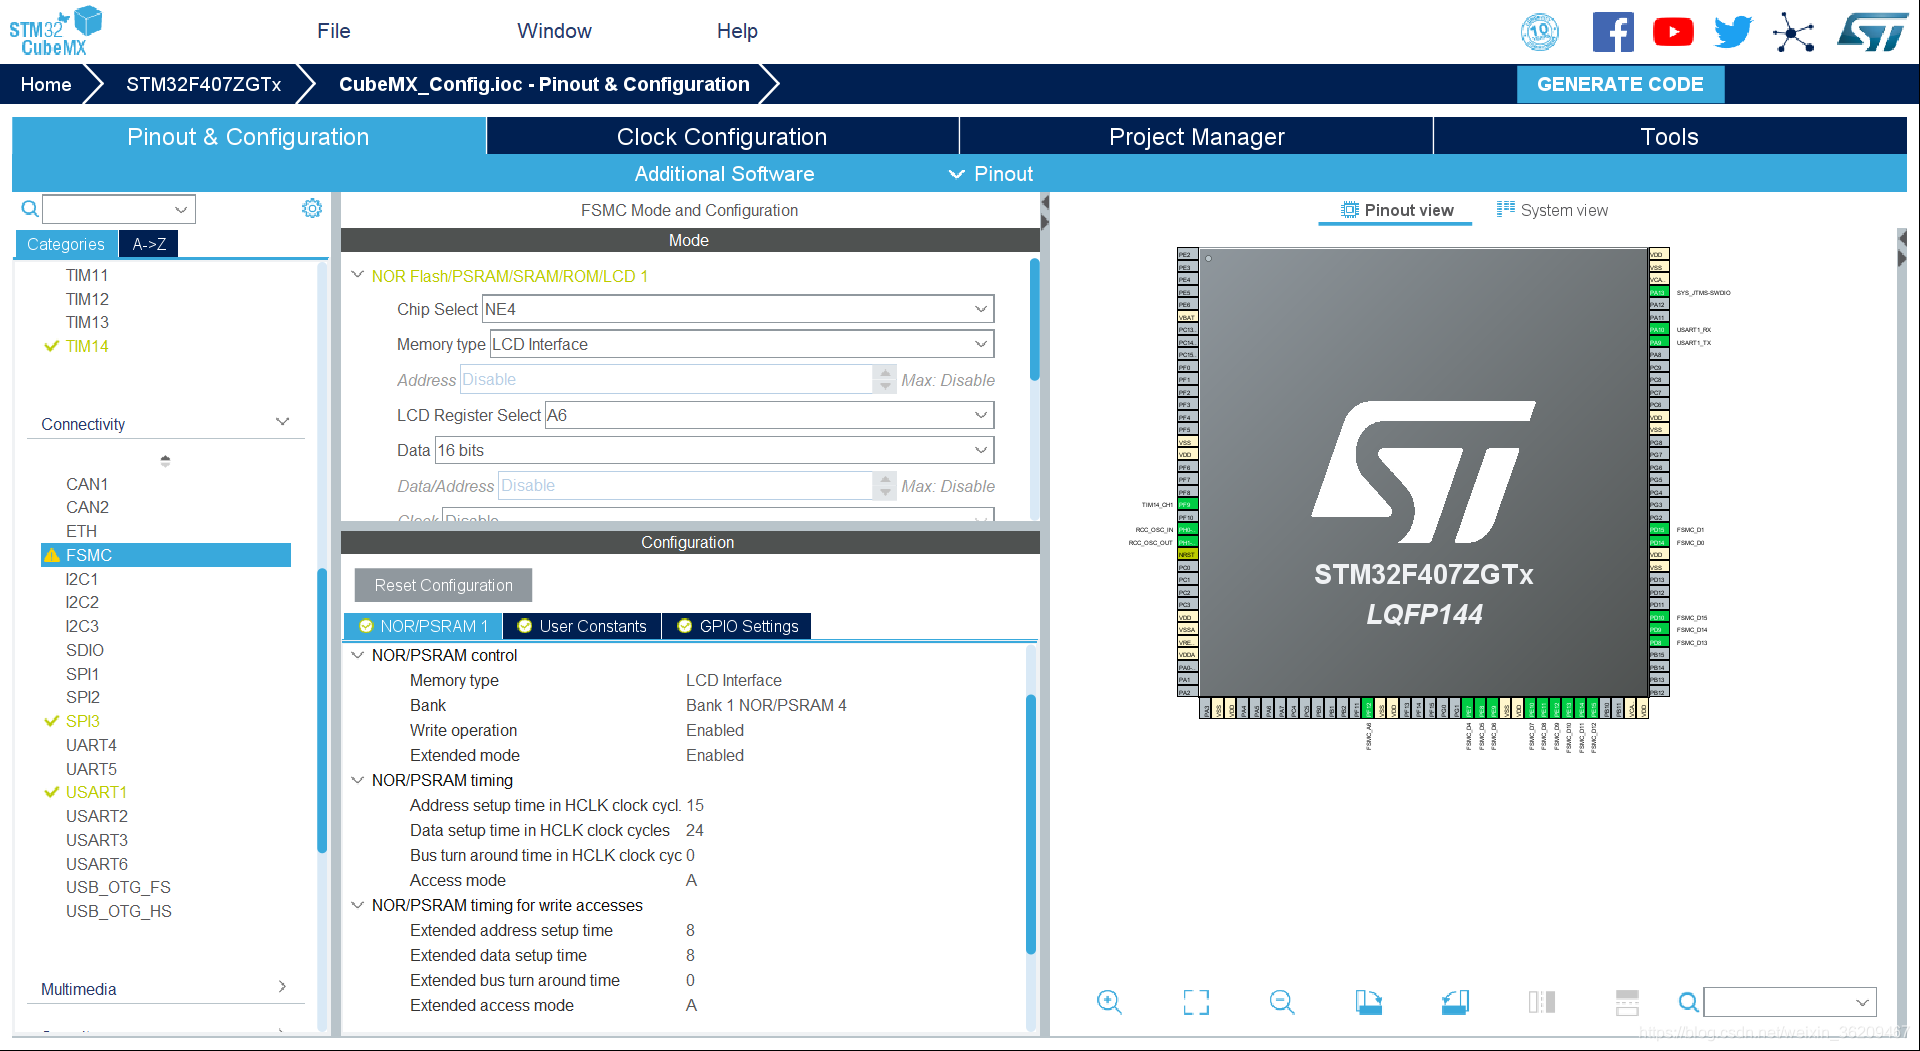This screenshot has height=1051, width=1920.
Task: Collapse the NOR/PSRAM control group
Action: click(357, 655)
